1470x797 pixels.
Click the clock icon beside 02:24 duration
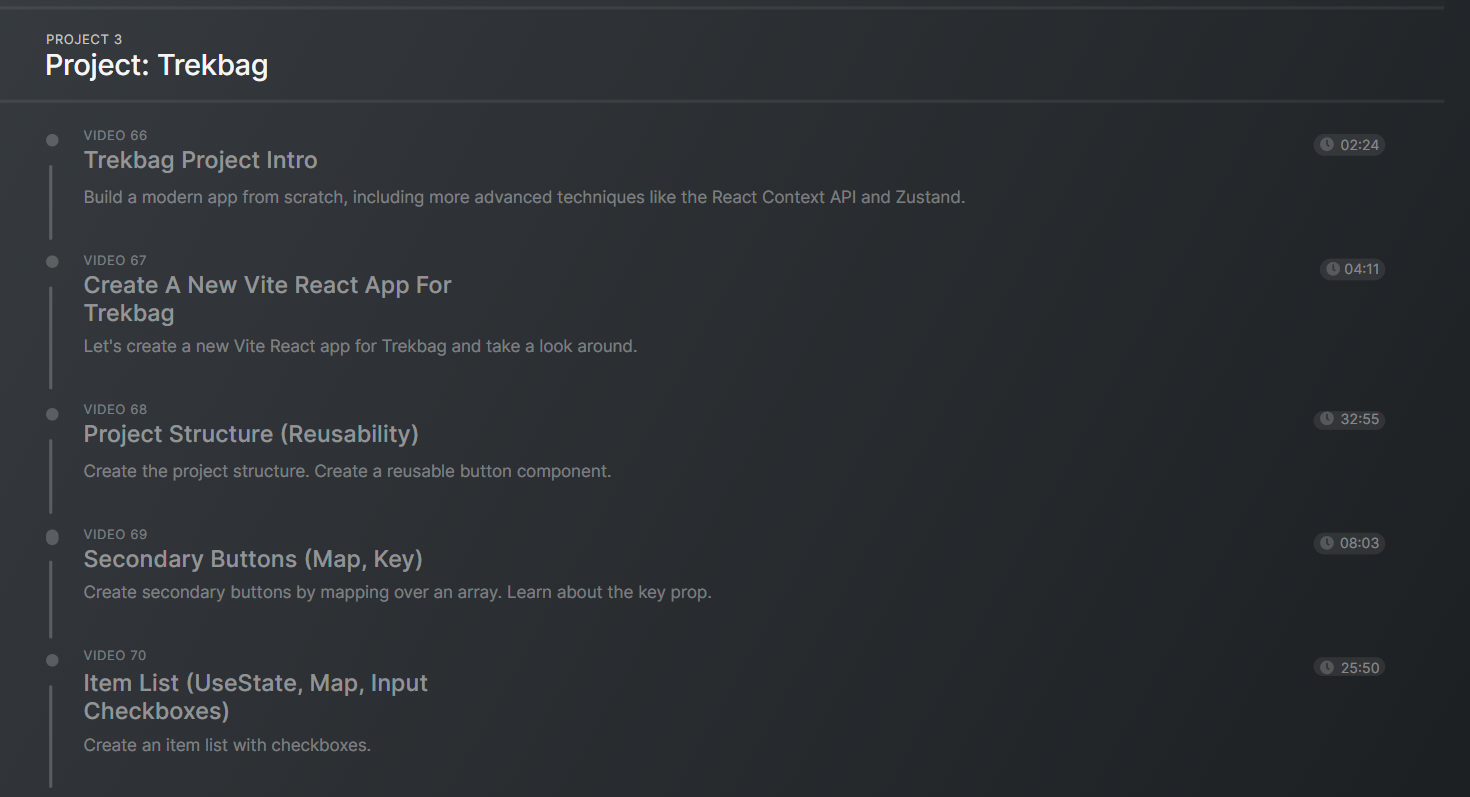(x=1327, y=145)
